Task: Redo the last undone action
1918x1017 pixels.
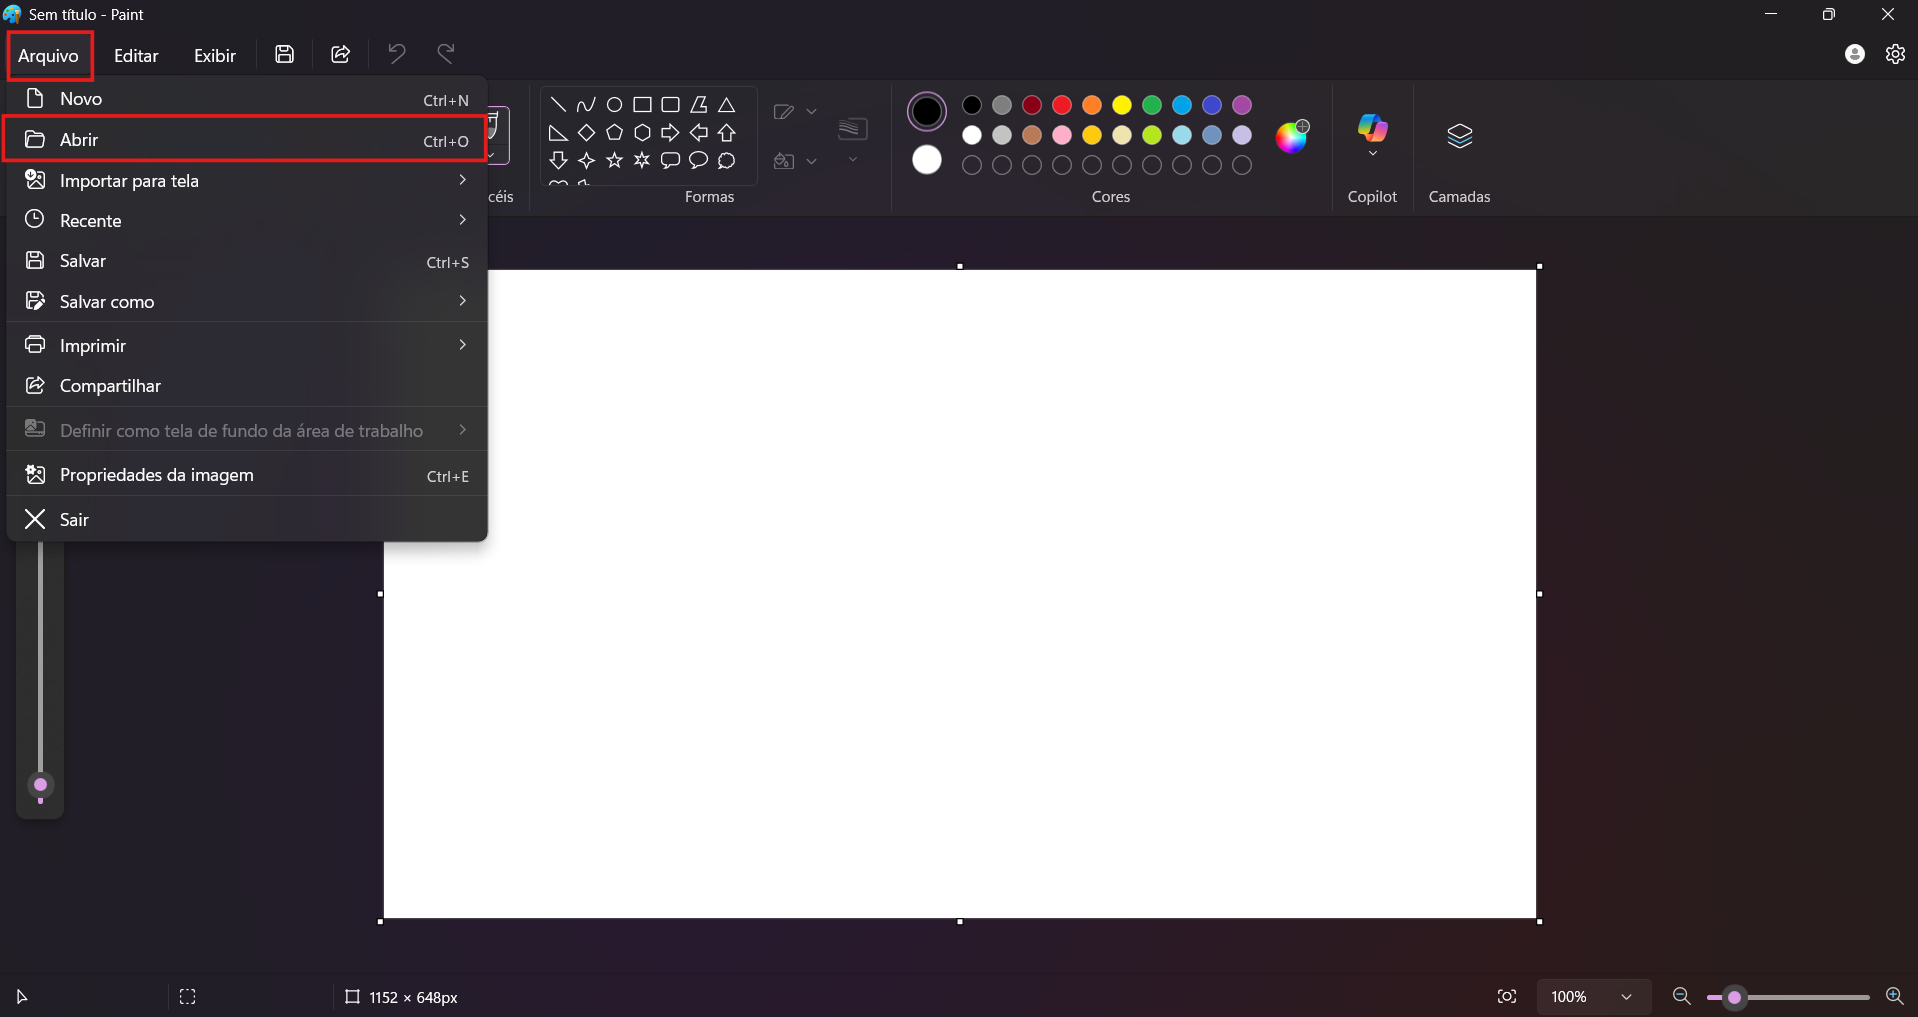Action: 446,54
